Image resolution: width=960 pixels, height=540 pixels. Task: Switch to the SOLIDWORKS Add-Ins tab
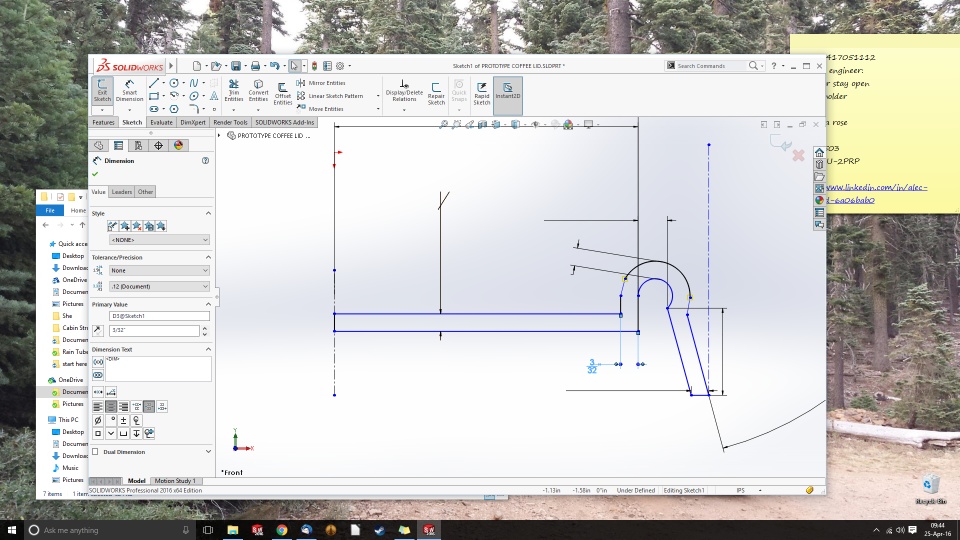click(x=285, y=122)
